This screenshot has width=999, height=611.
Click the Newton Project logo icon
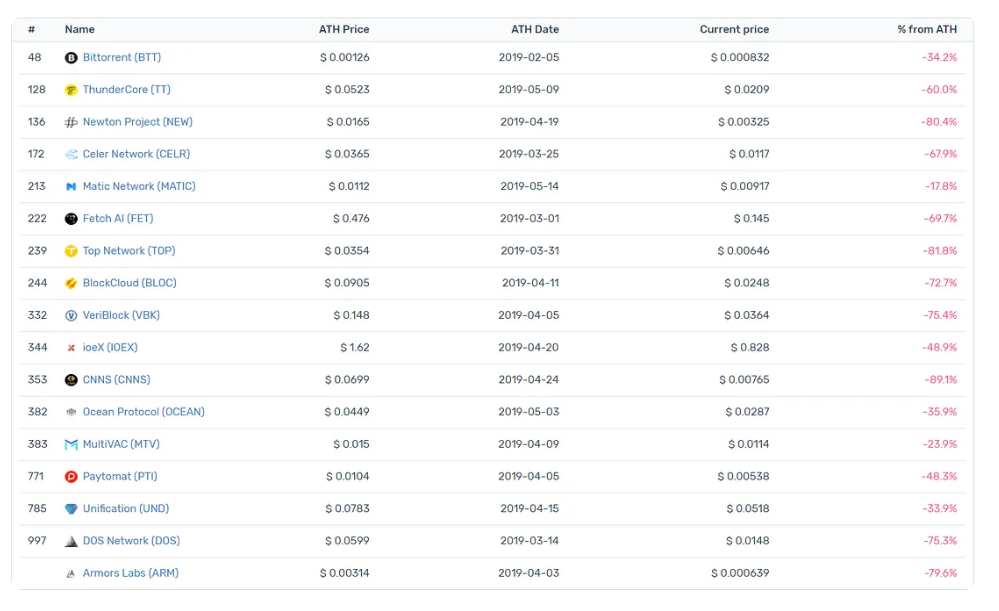[x=71, y=122]
